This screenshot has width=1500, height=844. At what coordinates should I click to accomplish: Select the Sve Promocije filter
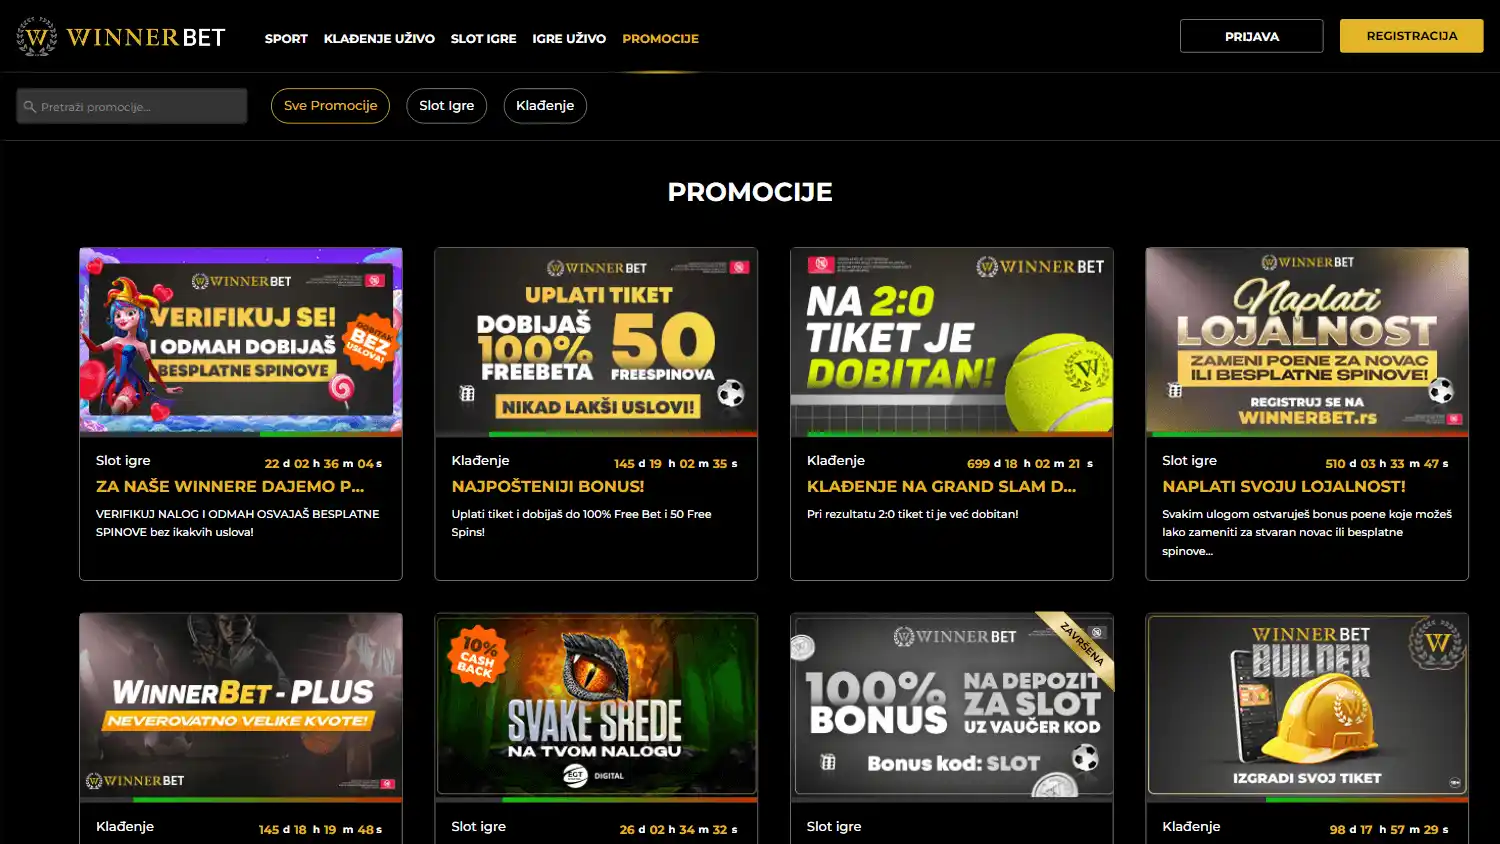coord(330,106)
